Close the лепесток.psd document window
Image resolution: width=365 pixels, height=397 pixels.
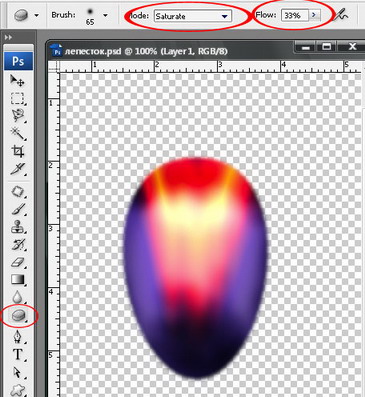353,47
